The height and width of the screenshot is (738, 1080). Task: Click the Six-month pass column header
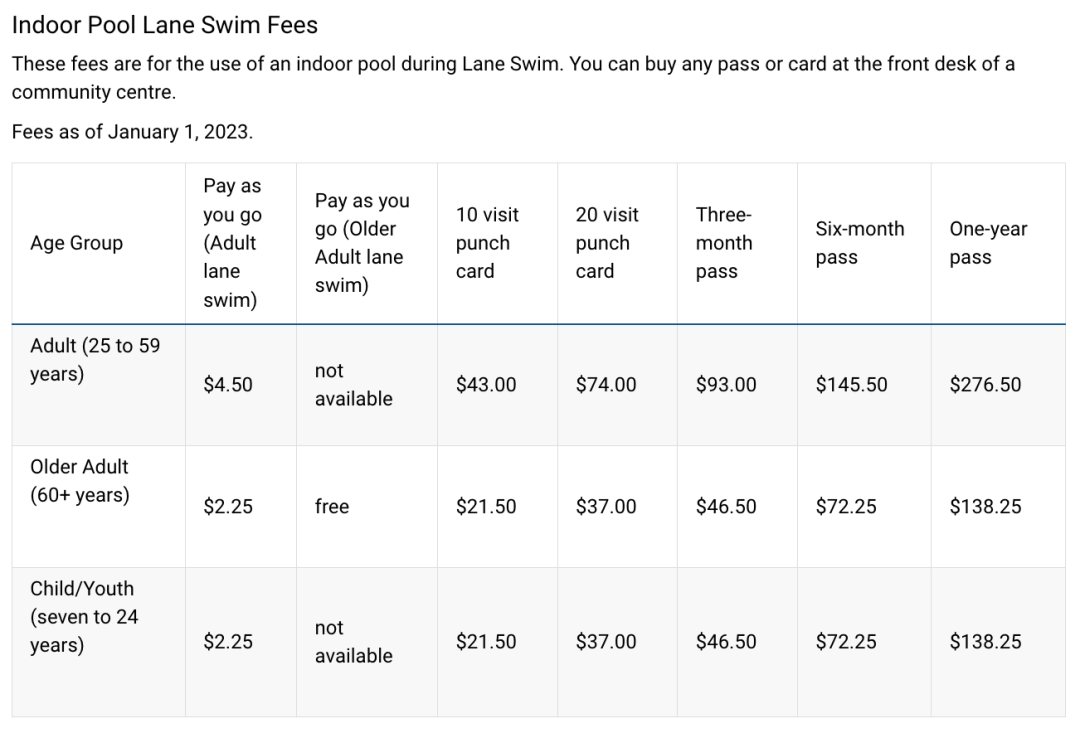(x=859, y=243)
